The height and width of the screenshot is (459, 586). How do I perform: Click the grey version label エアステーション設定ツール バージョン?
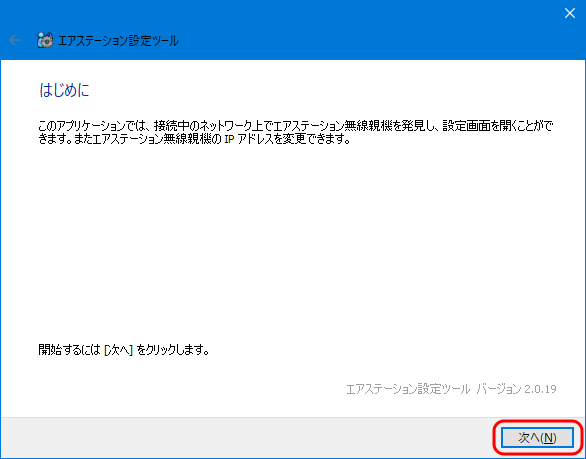click(x=434, y=389)
